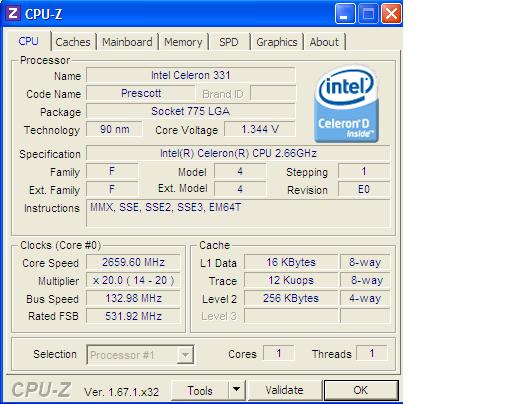The image size is (512, 404).
Task: Click the Tools button
Action: coord(200,390)
